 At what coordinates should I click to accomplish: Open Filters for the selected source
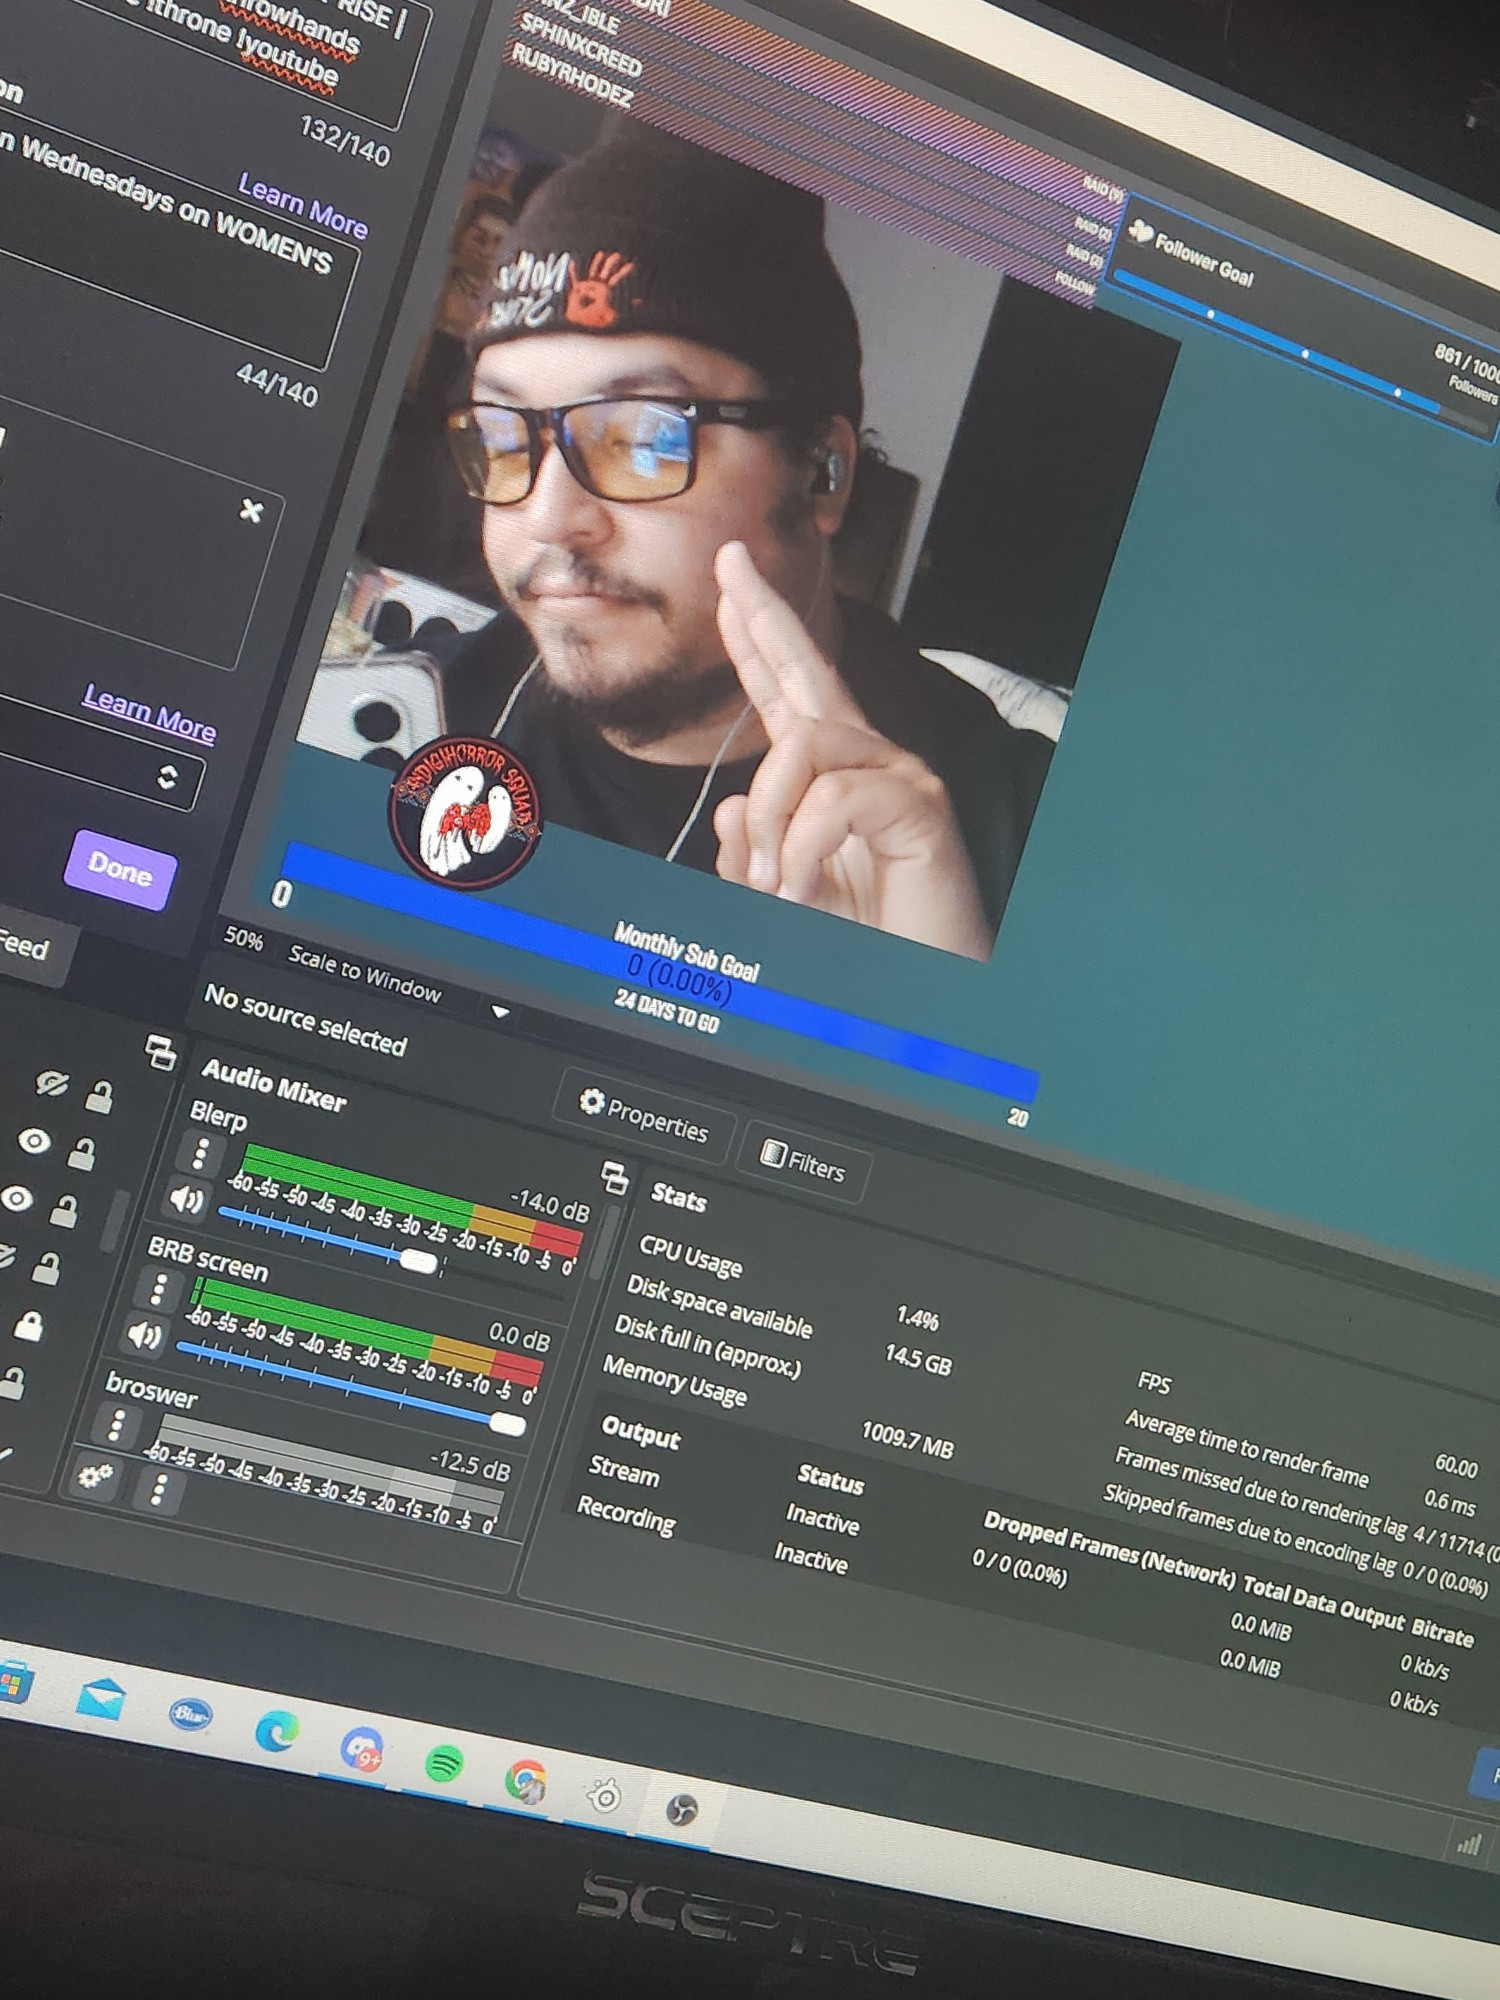point(803,1160)
